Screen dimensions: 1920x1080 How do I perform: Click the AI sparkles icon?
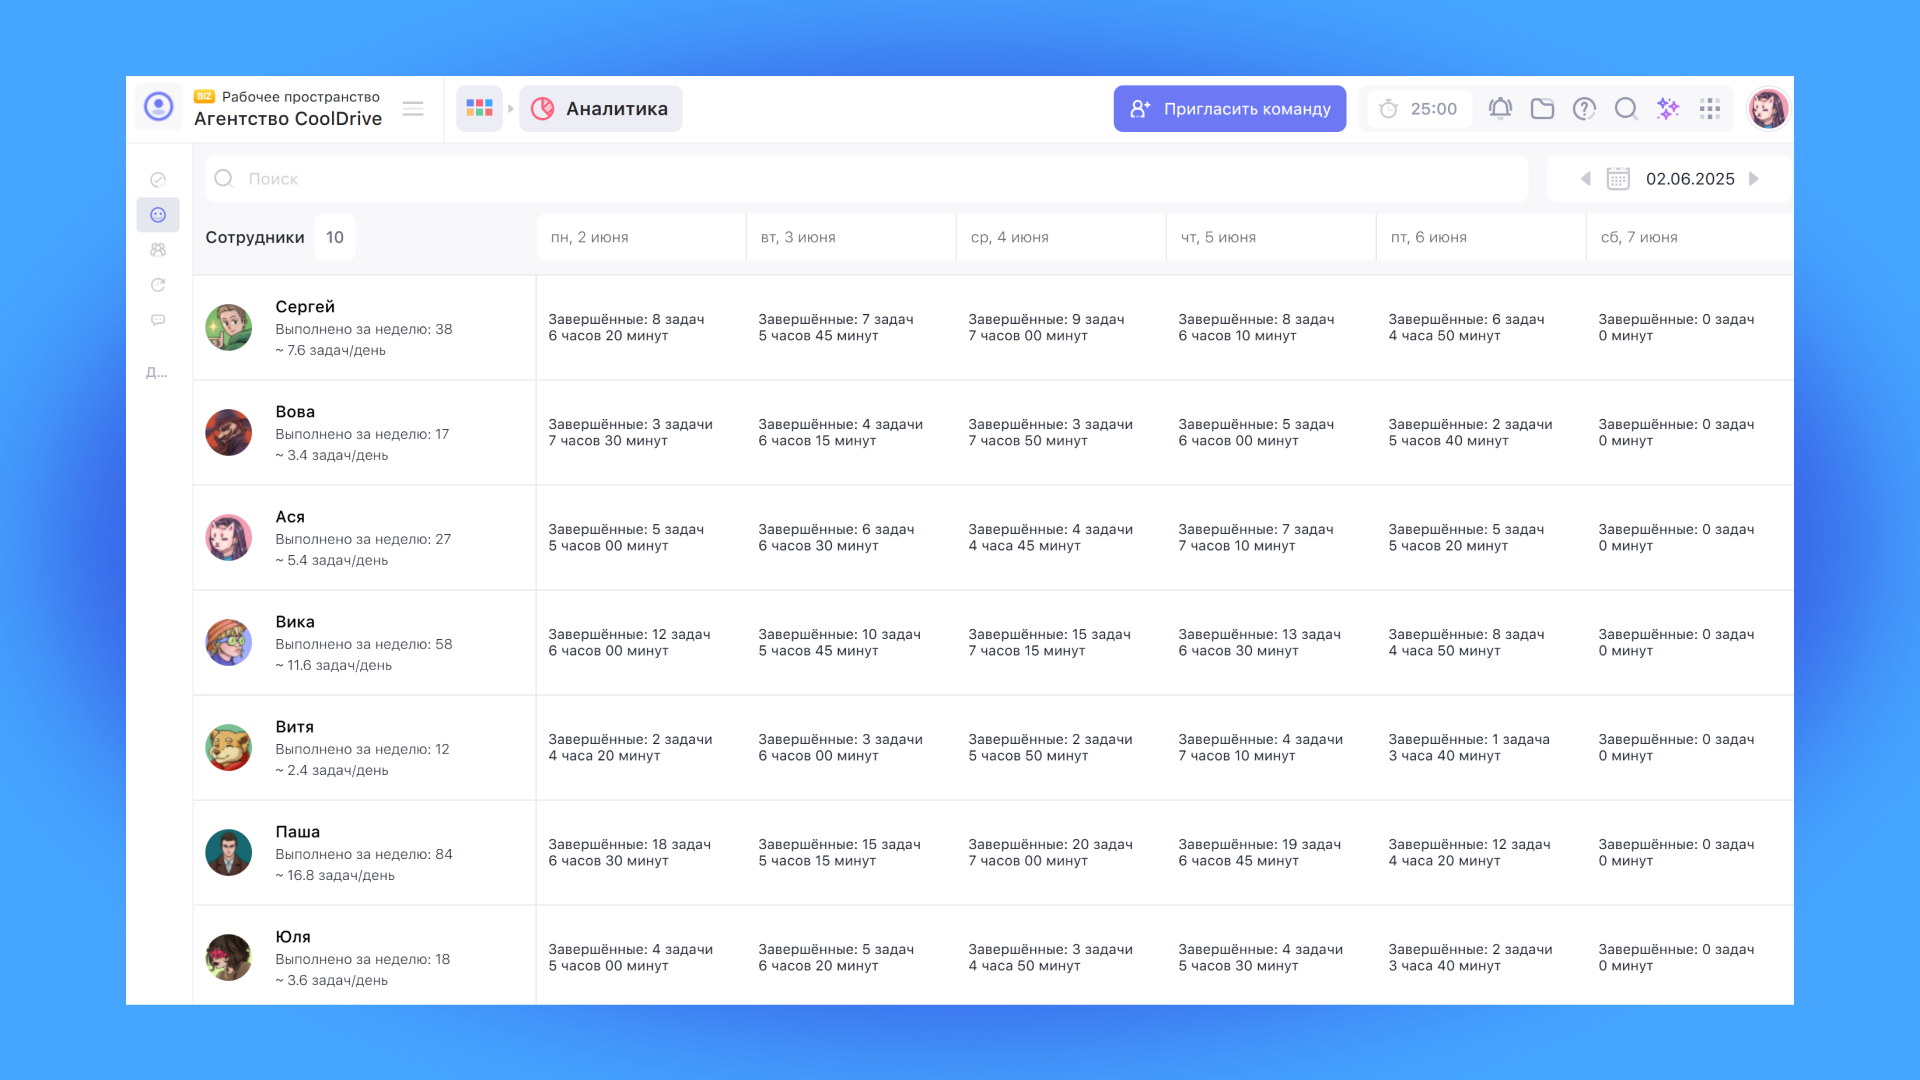click(x=1668, y=109)
